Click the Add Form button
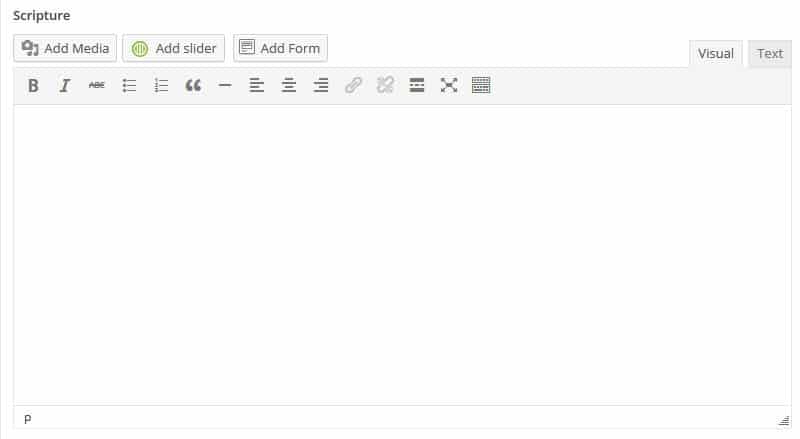This screenshot has width=800, height=439. (x=280, y=48)
